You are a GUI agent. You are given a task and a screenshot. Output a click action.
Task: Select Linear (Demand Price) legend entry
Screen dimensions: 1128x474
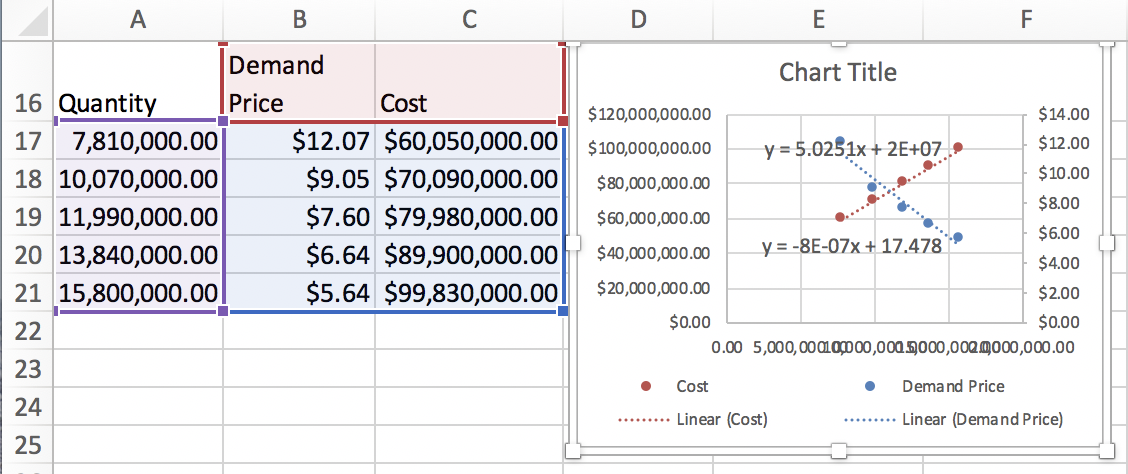coord(981,420)
